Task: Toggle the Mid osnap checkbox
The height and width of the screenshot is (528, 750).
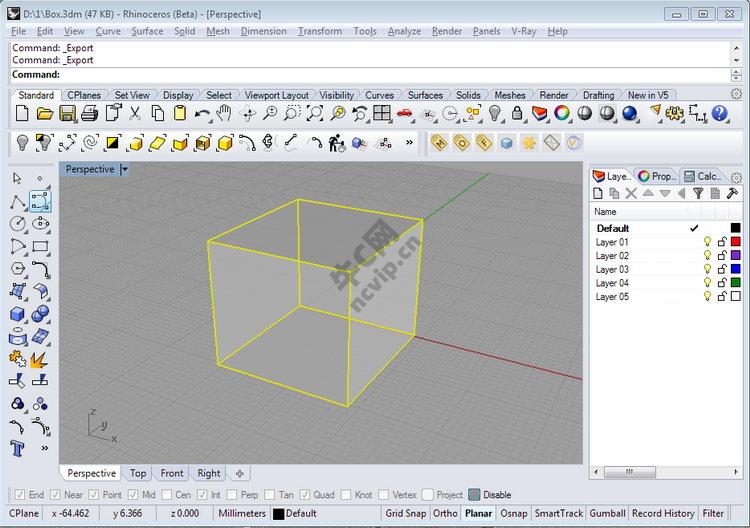Action: [x=133, y=495]
